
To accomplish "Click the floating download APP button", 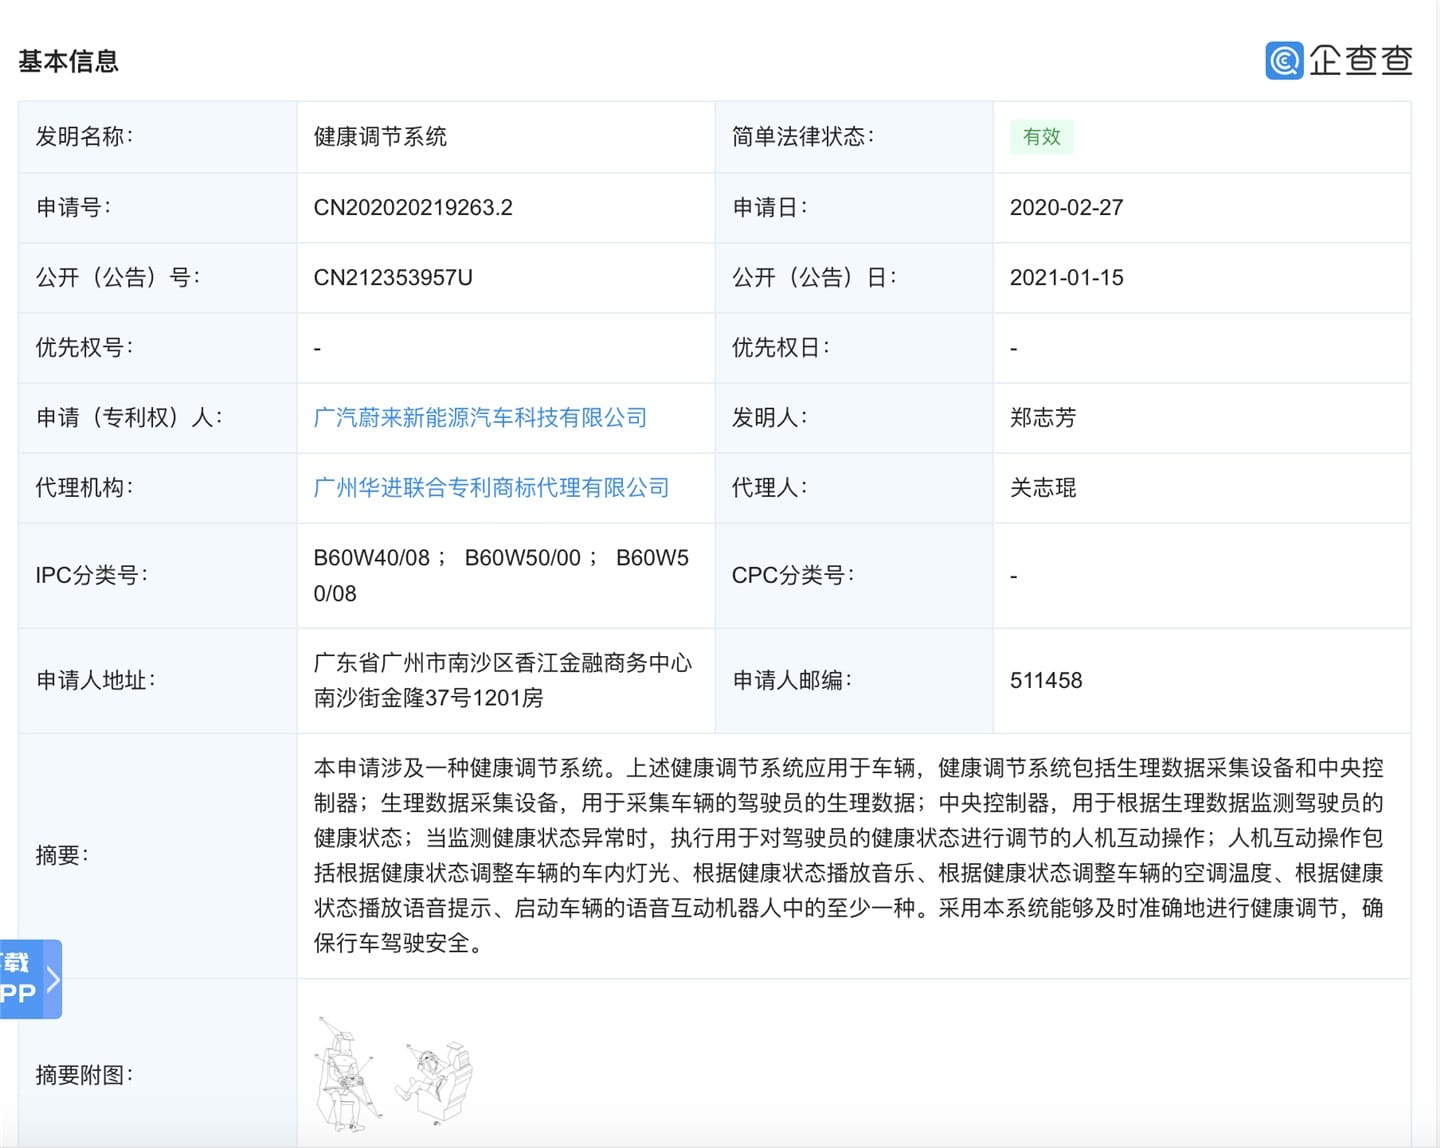I will click(x=20, y=978).
